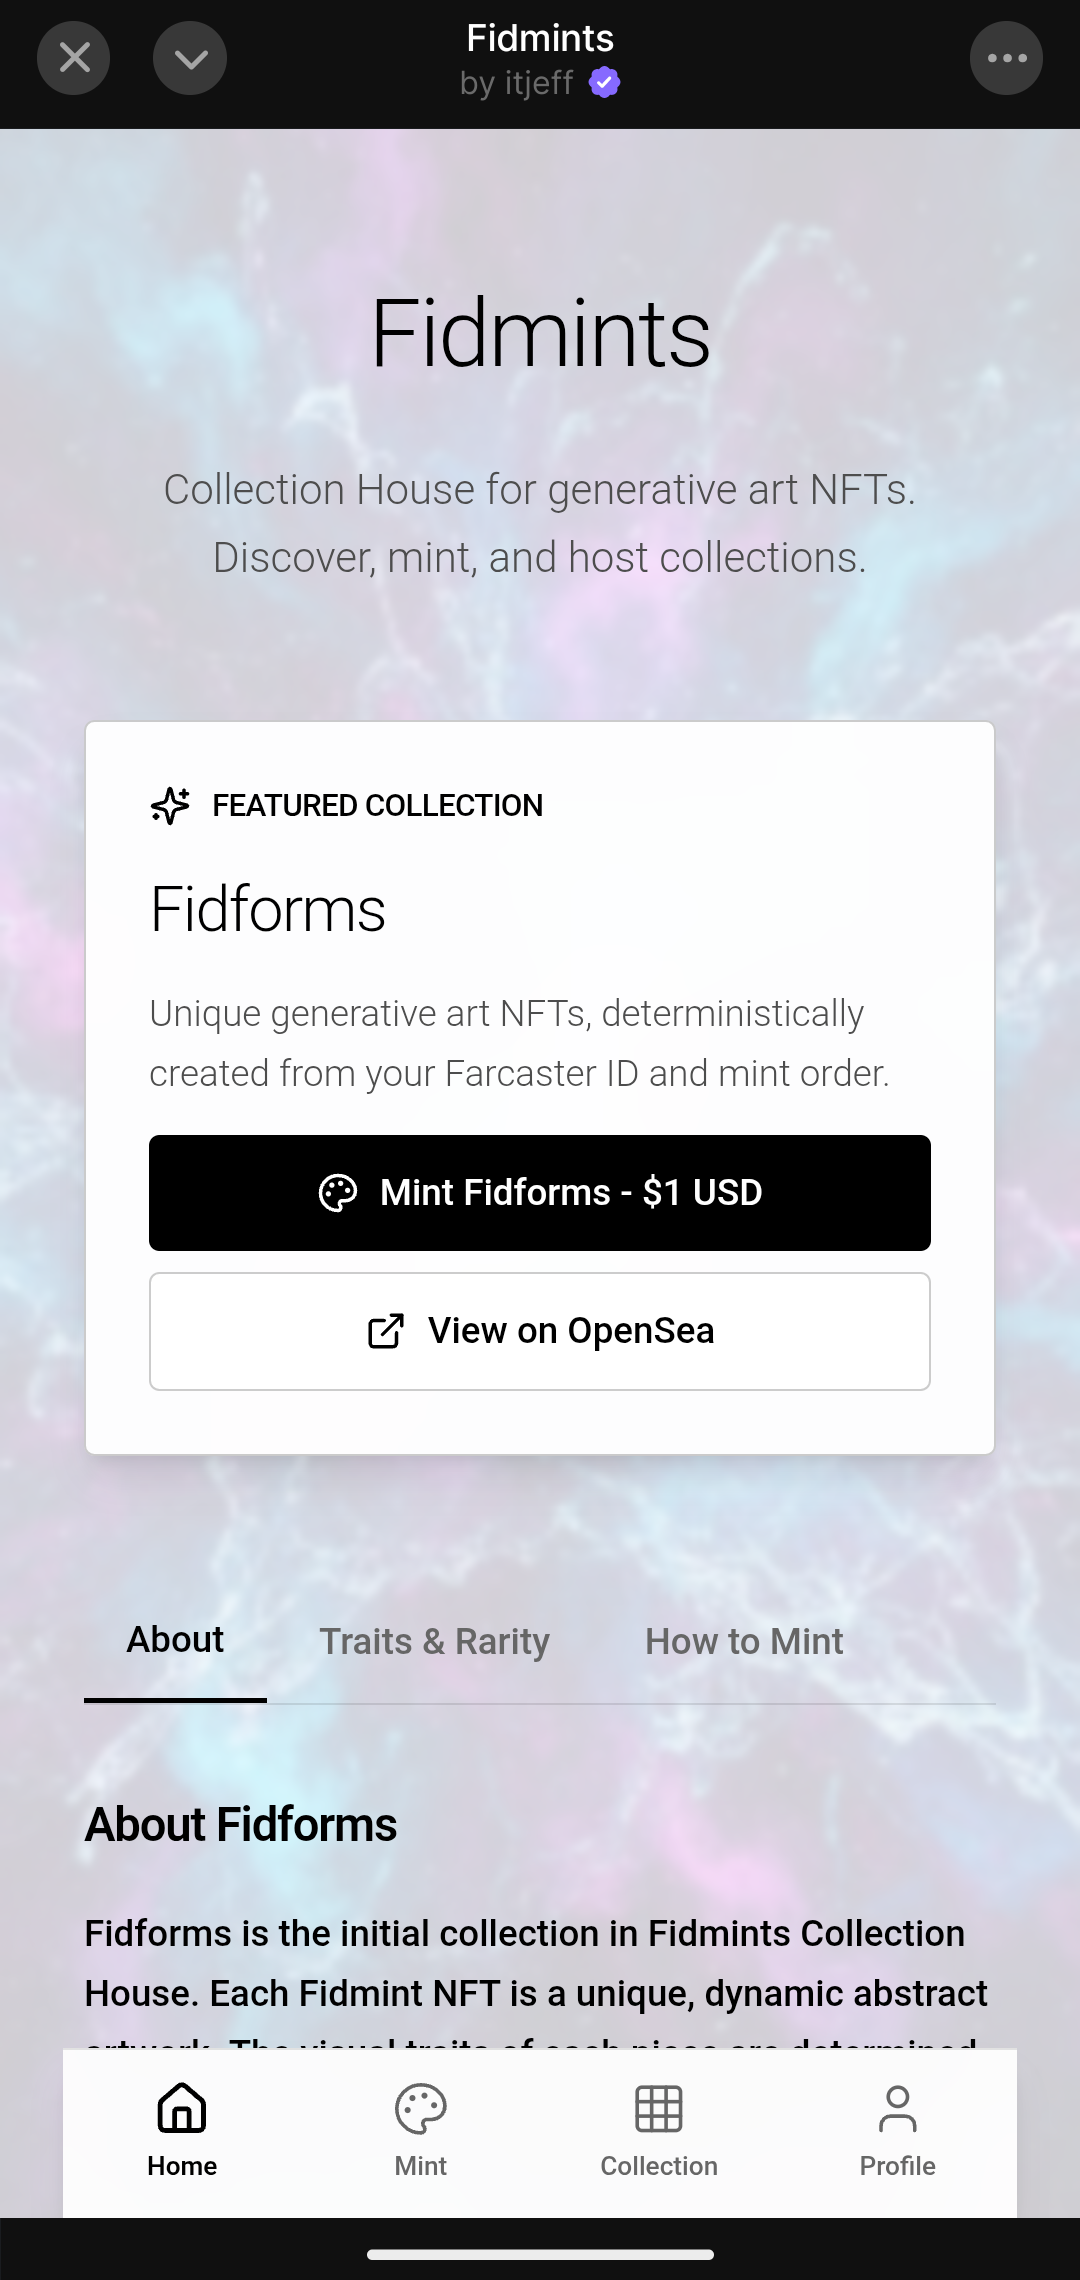View the collection on OpenSea
Viewport: 1080px width, 2280px height.
tap(539, 1330)
